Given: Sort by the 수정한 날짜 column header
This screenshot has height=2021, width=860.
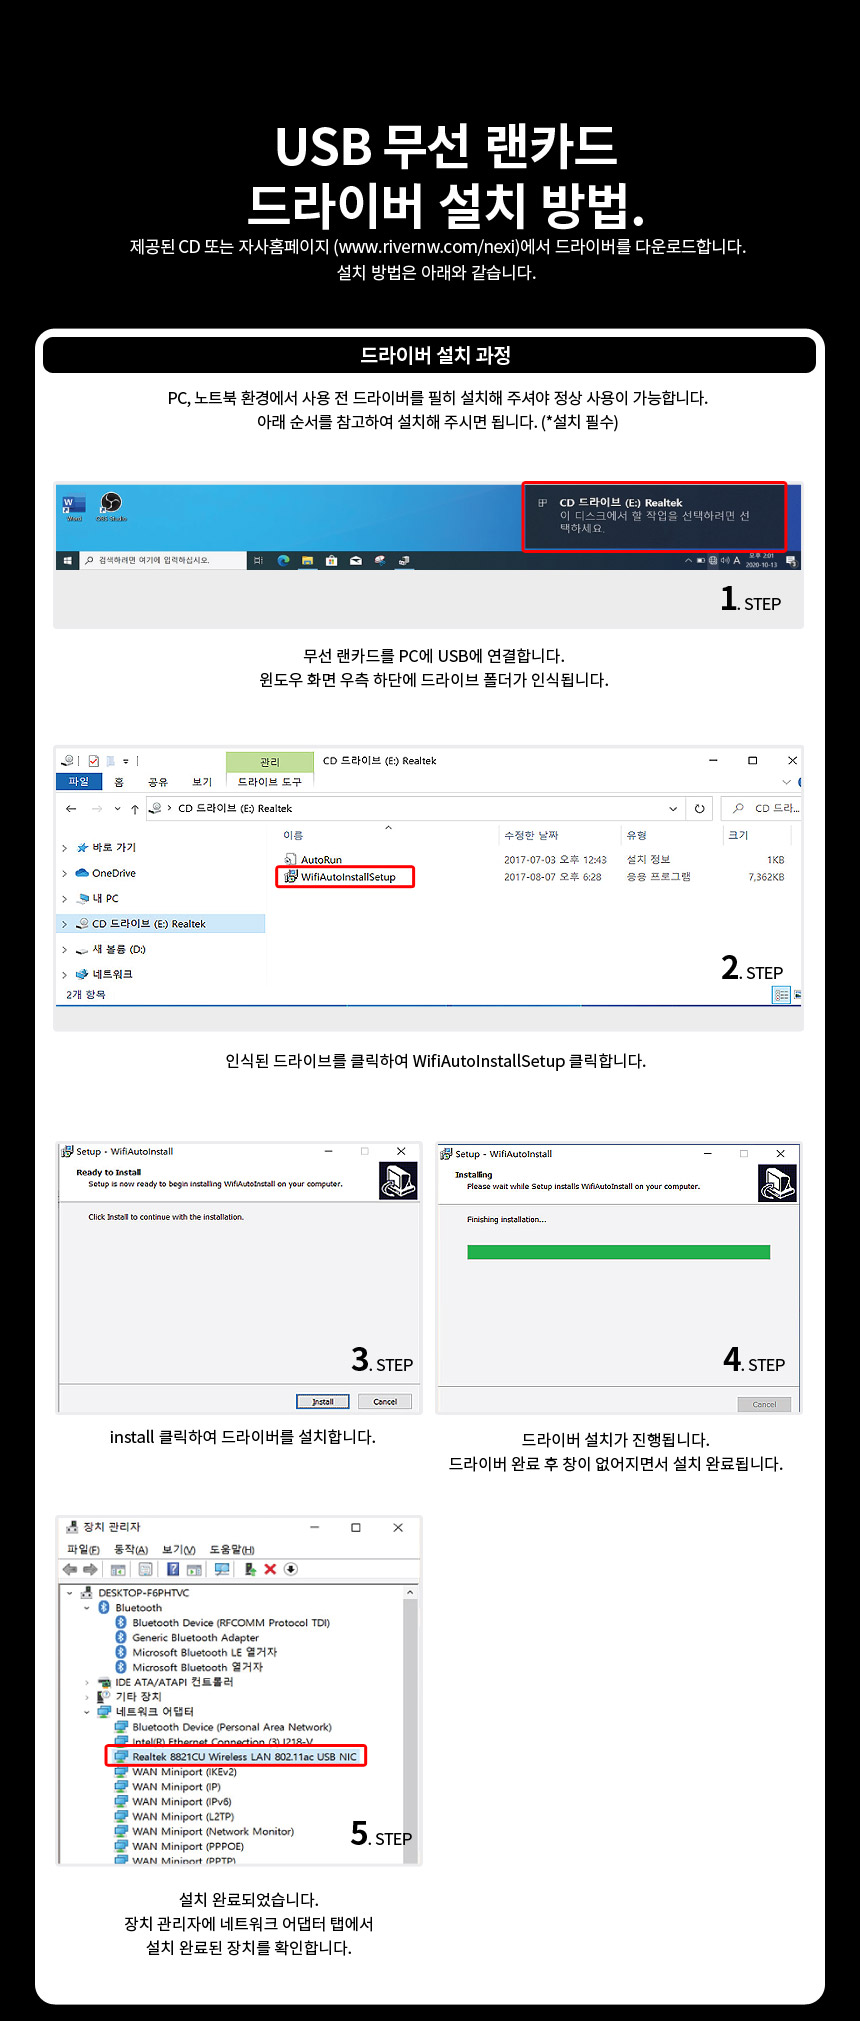Looking at the screenshot, I should (532, 835).
